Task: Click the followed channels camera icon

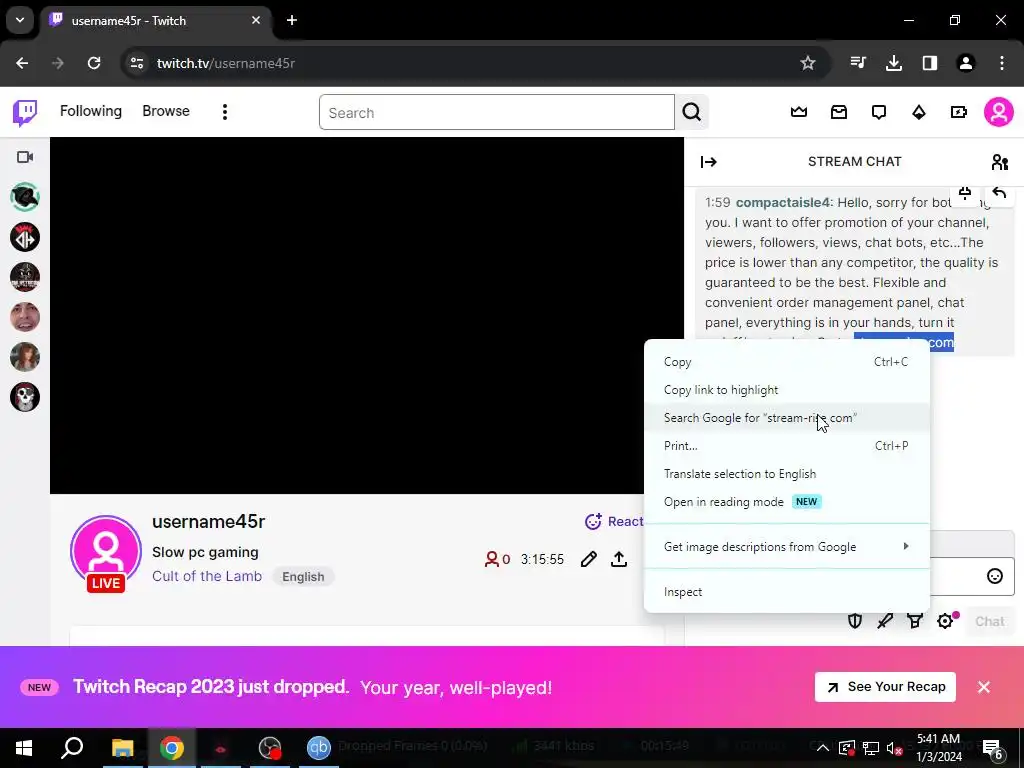Action: tap(25, 157)
